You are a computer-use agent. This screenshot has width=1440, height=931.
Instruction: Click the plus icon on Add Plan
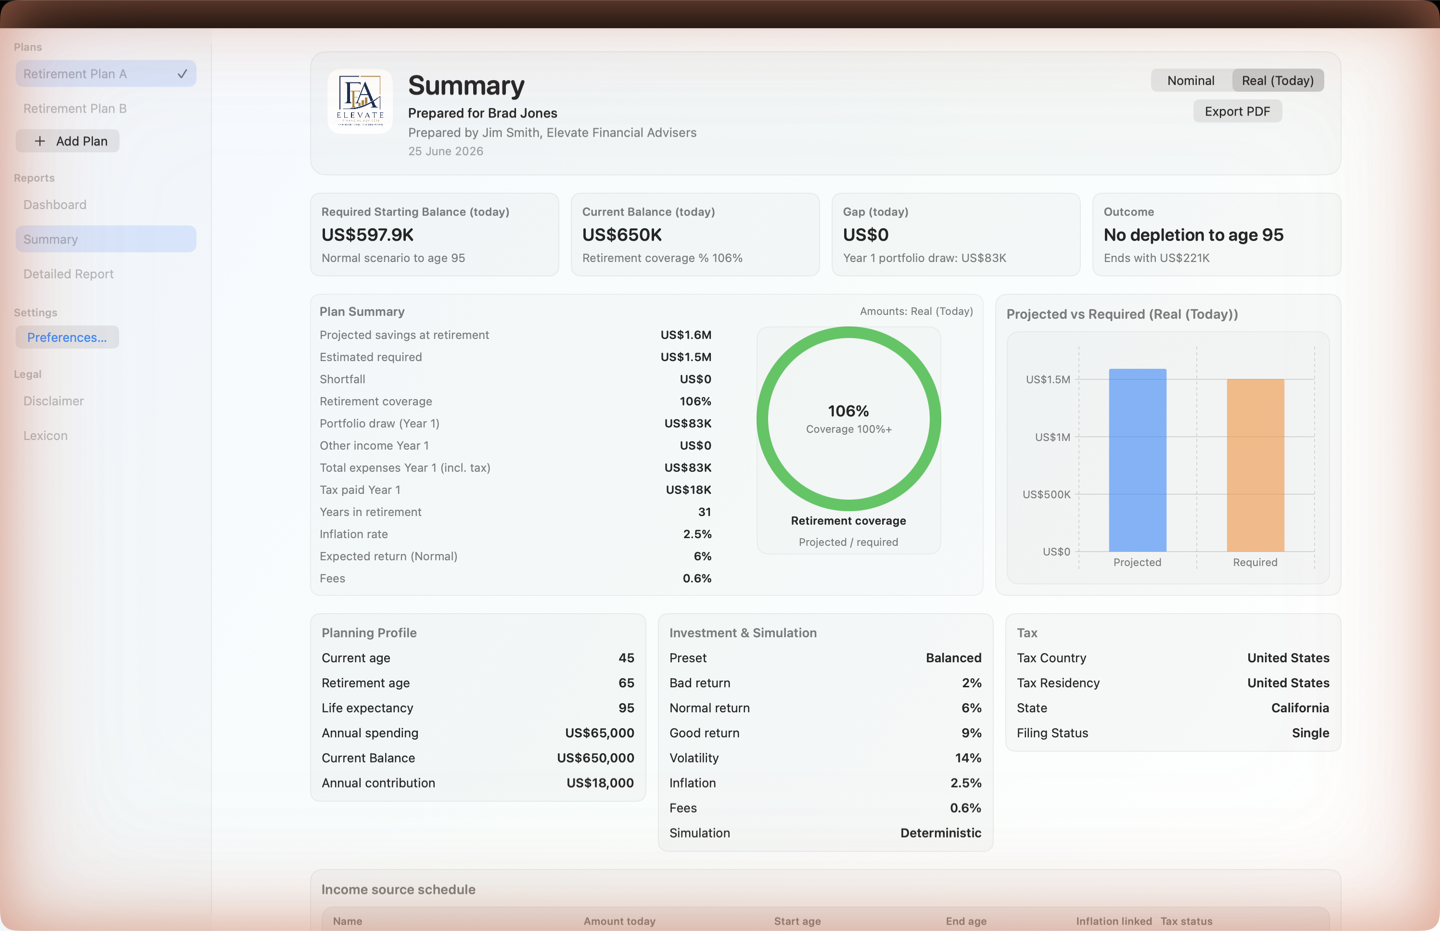coord(40,141)
